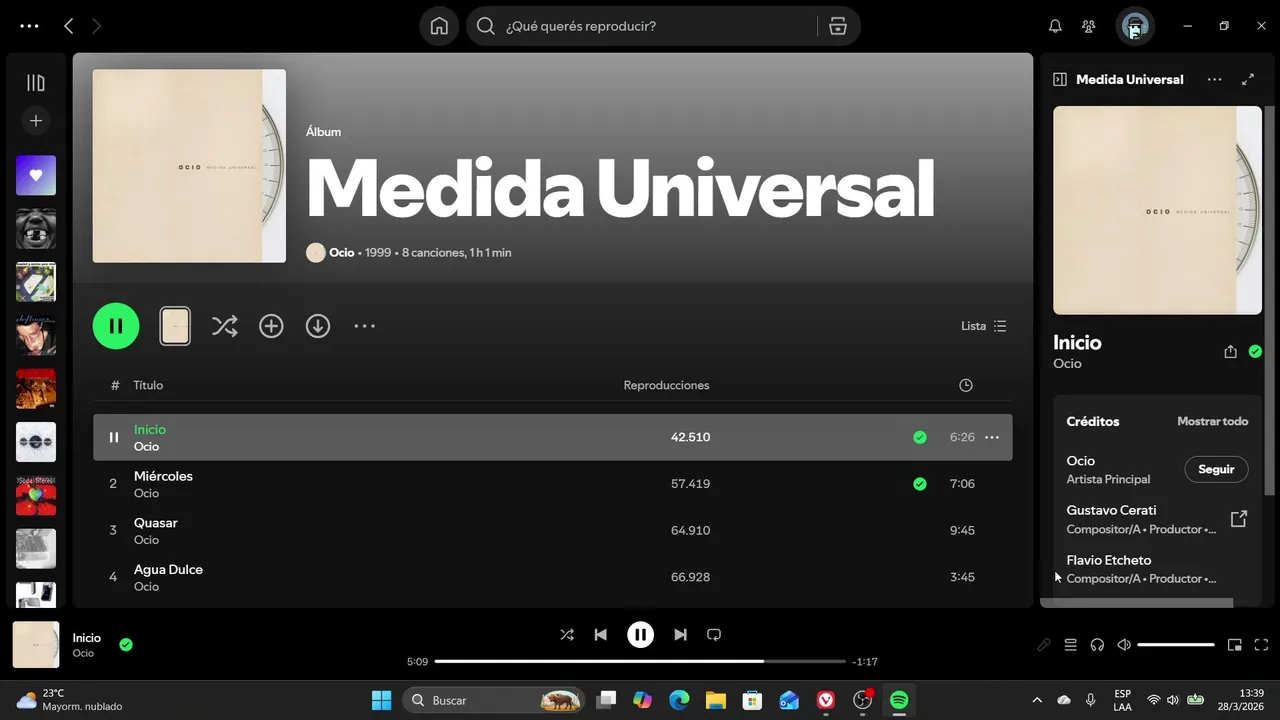Viewport: 1280px width, 720px height.
Task: Click Mostrar todo in Créditos
Action: pyautogui.click(x=1212, y=422)
